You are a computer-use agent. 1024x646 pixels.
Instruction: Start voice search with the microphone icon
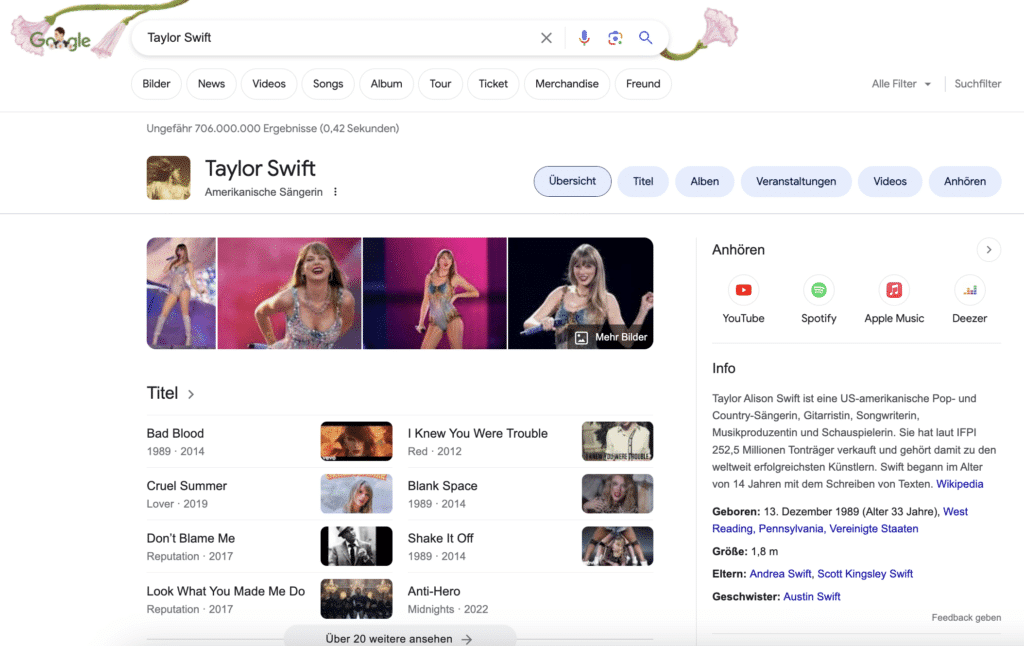click(584, 38)
